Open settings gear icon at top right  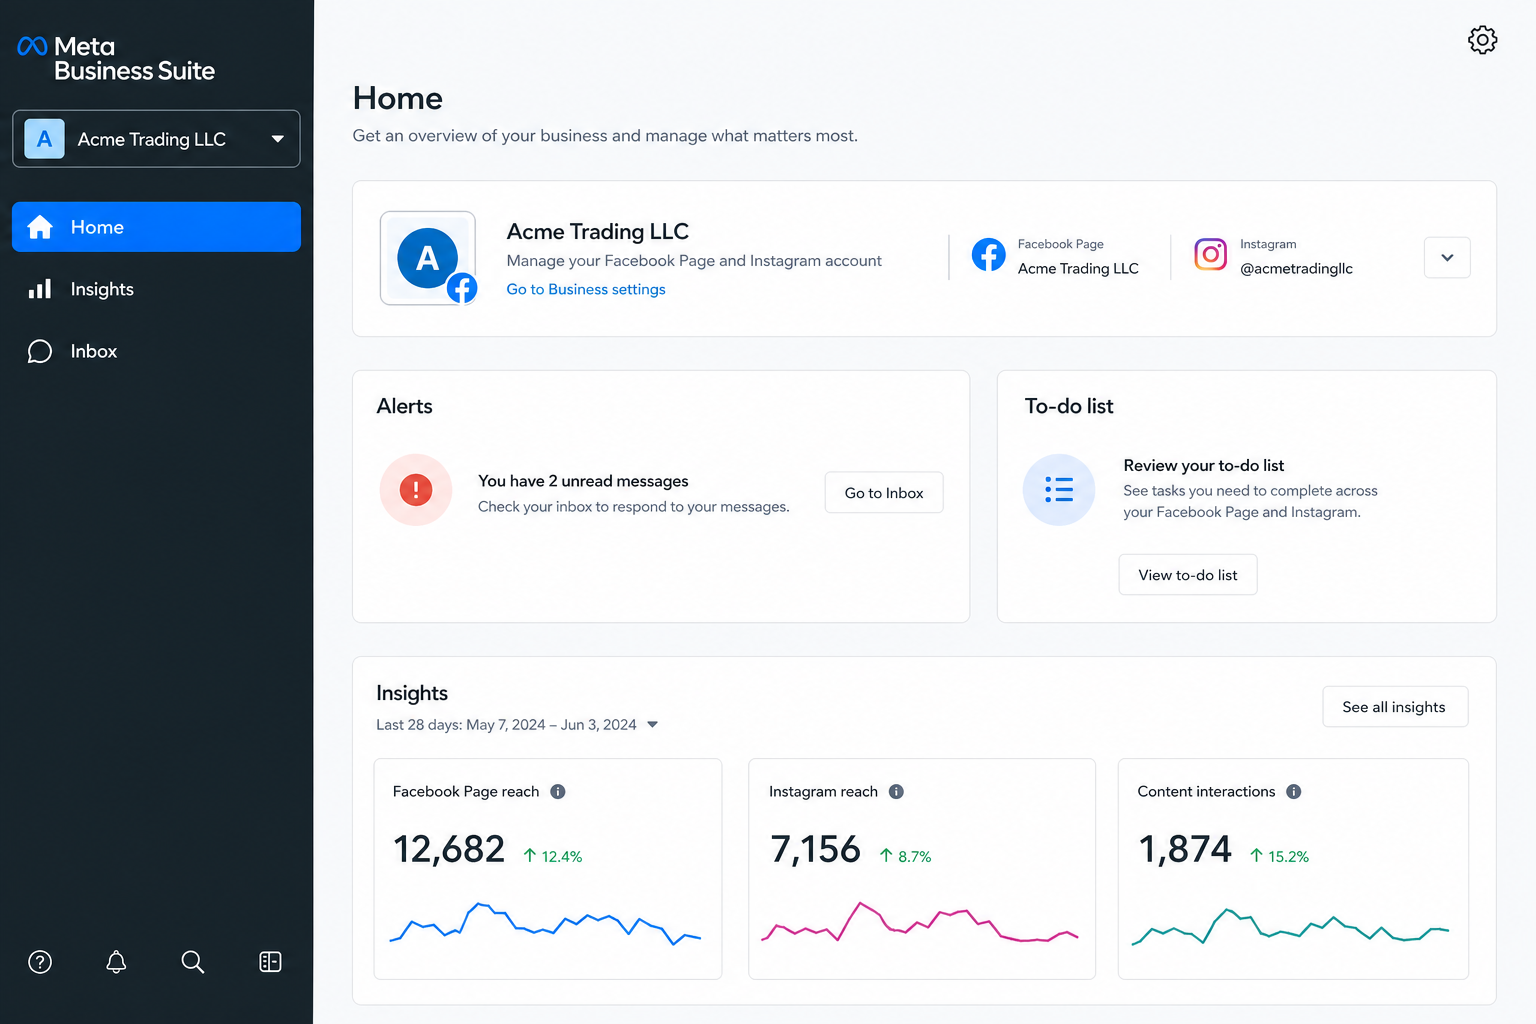coord(1482,40)
